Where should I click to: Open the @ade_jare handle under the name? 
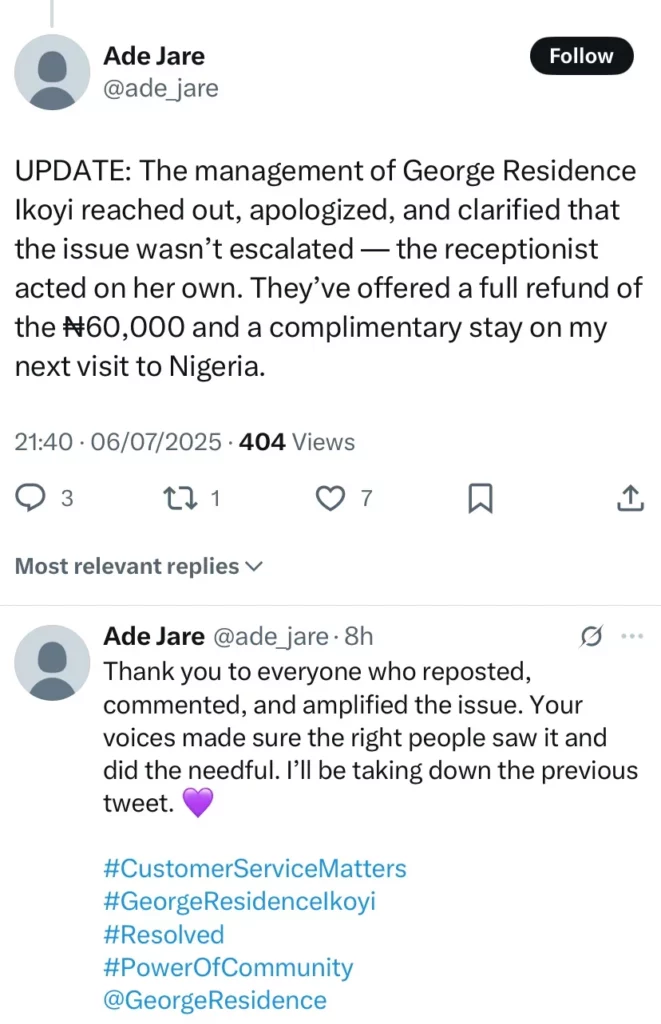click(x=161, y=89)
